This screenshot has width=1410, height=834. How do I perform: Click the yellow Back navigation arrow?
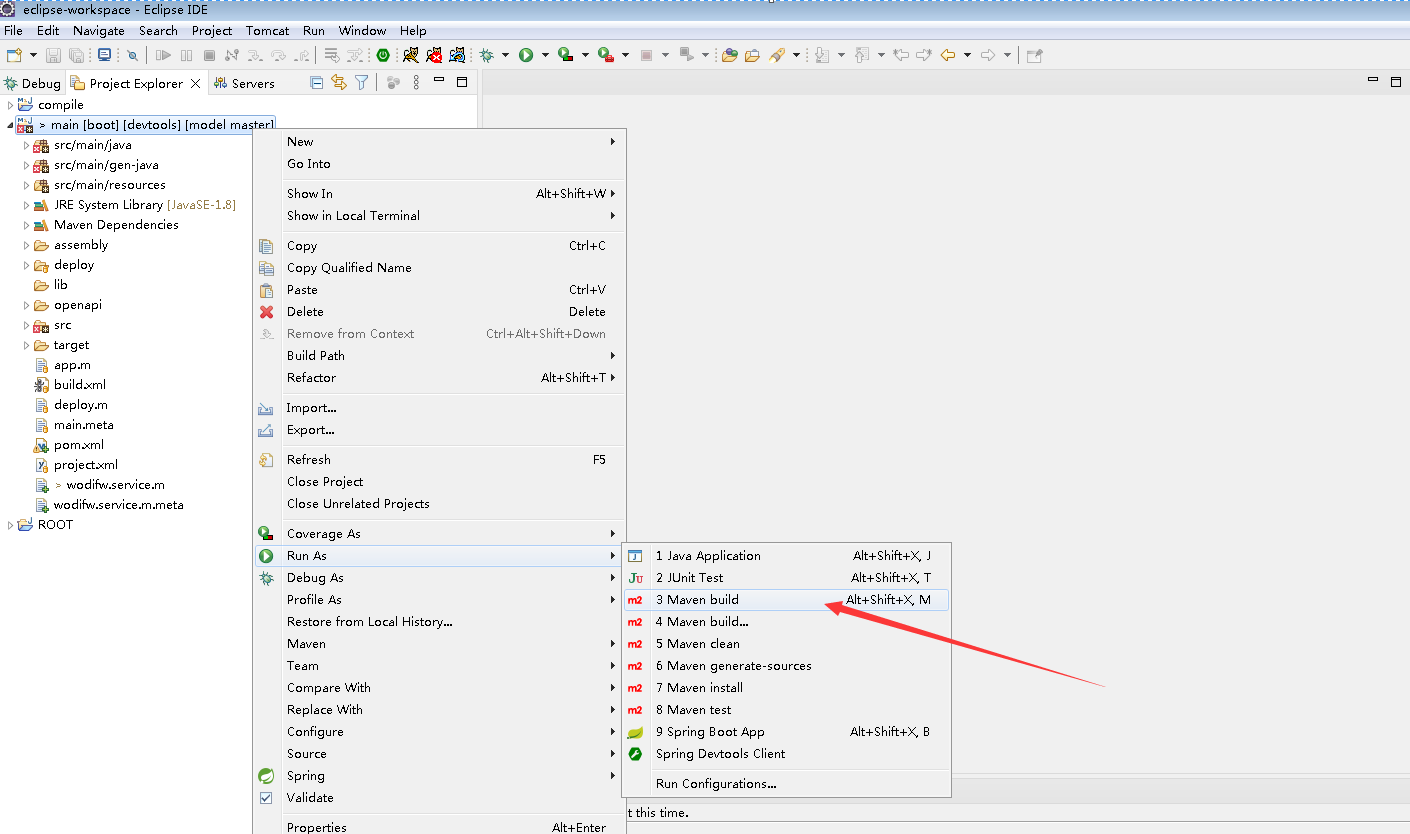click(x=948, y=55)
